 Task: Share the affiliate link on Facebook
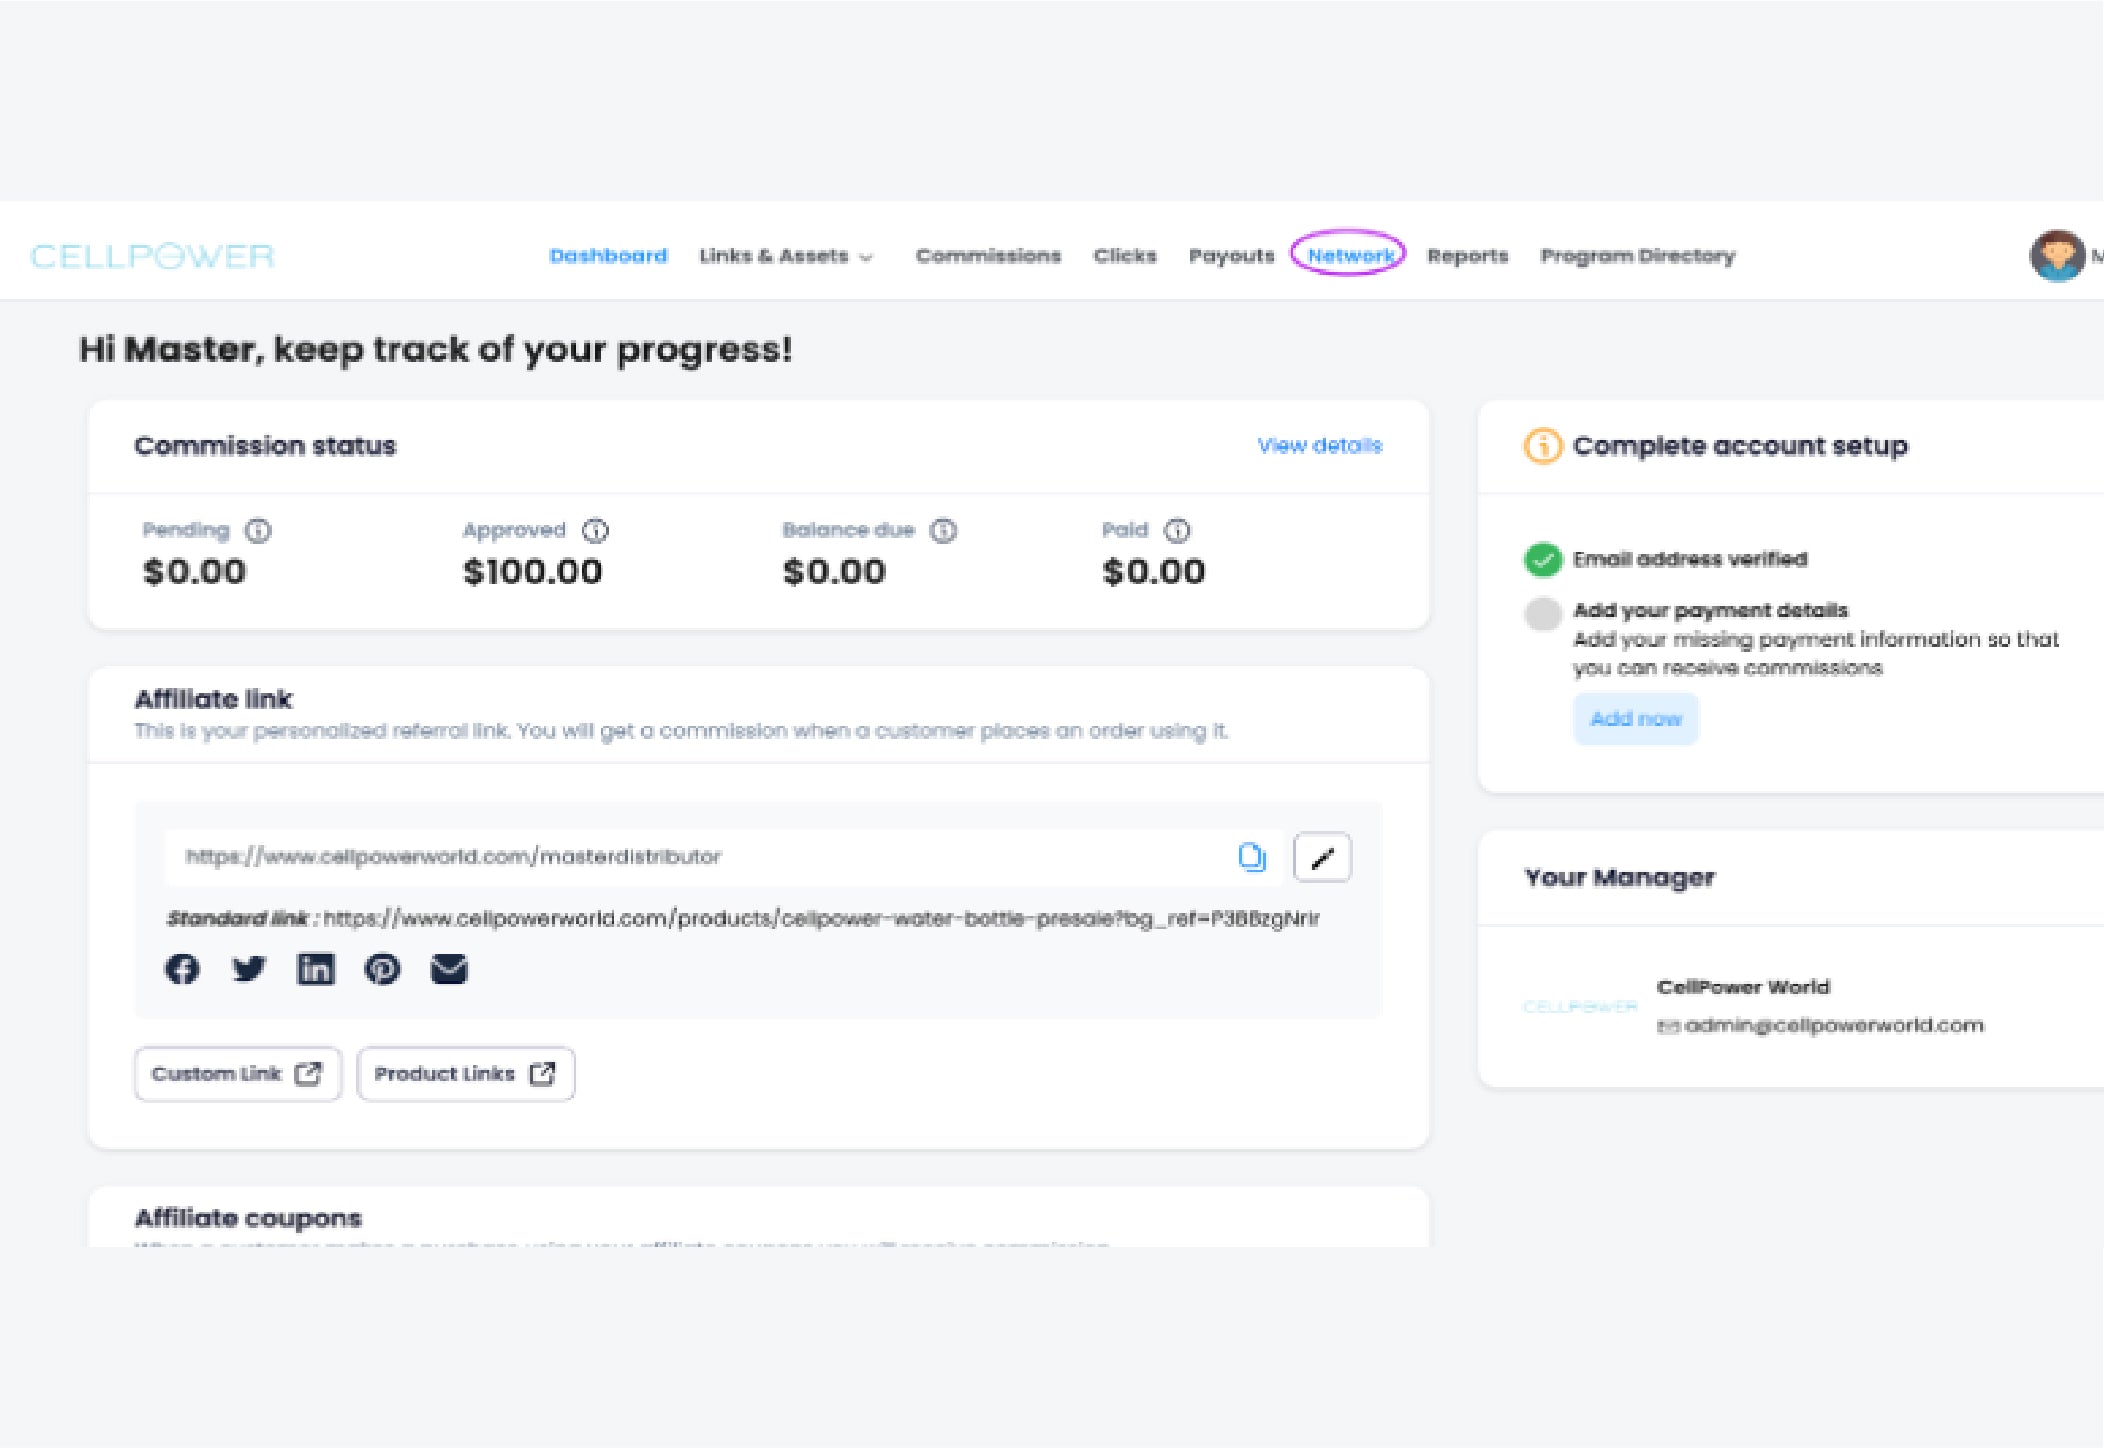tap(182, 969)
